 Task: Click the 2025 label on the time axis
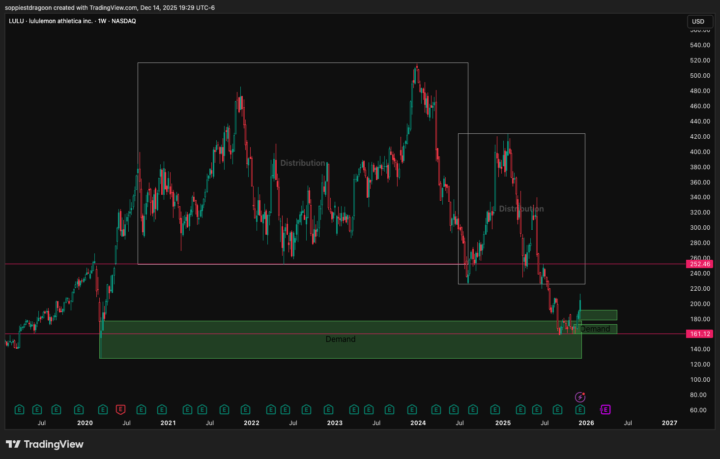click(503, 423)
